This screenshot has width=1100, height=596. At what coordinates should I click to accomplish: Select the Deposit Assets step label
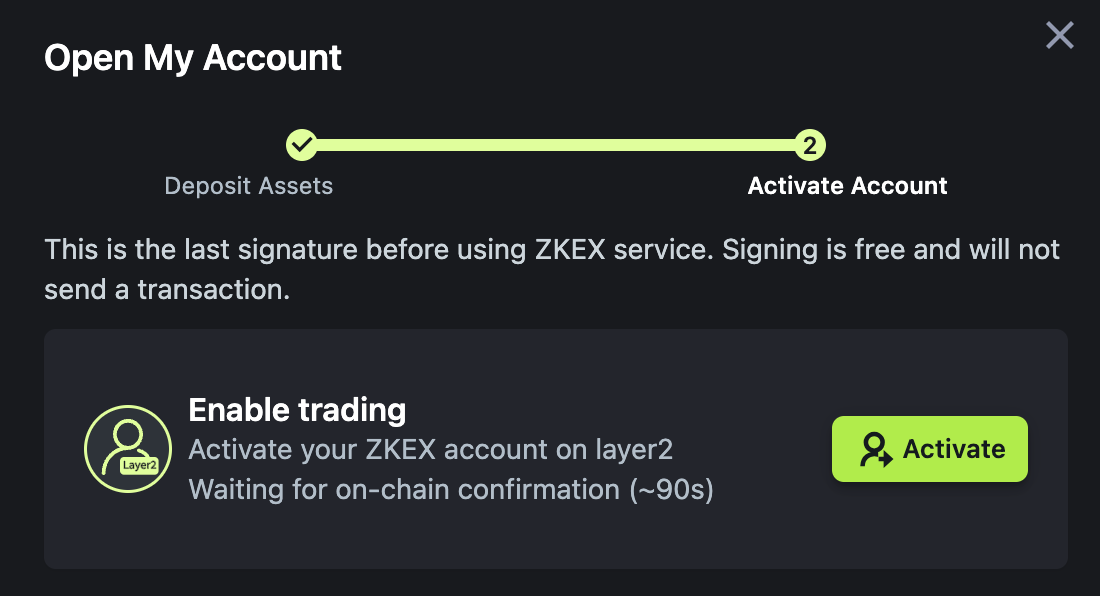248,186
